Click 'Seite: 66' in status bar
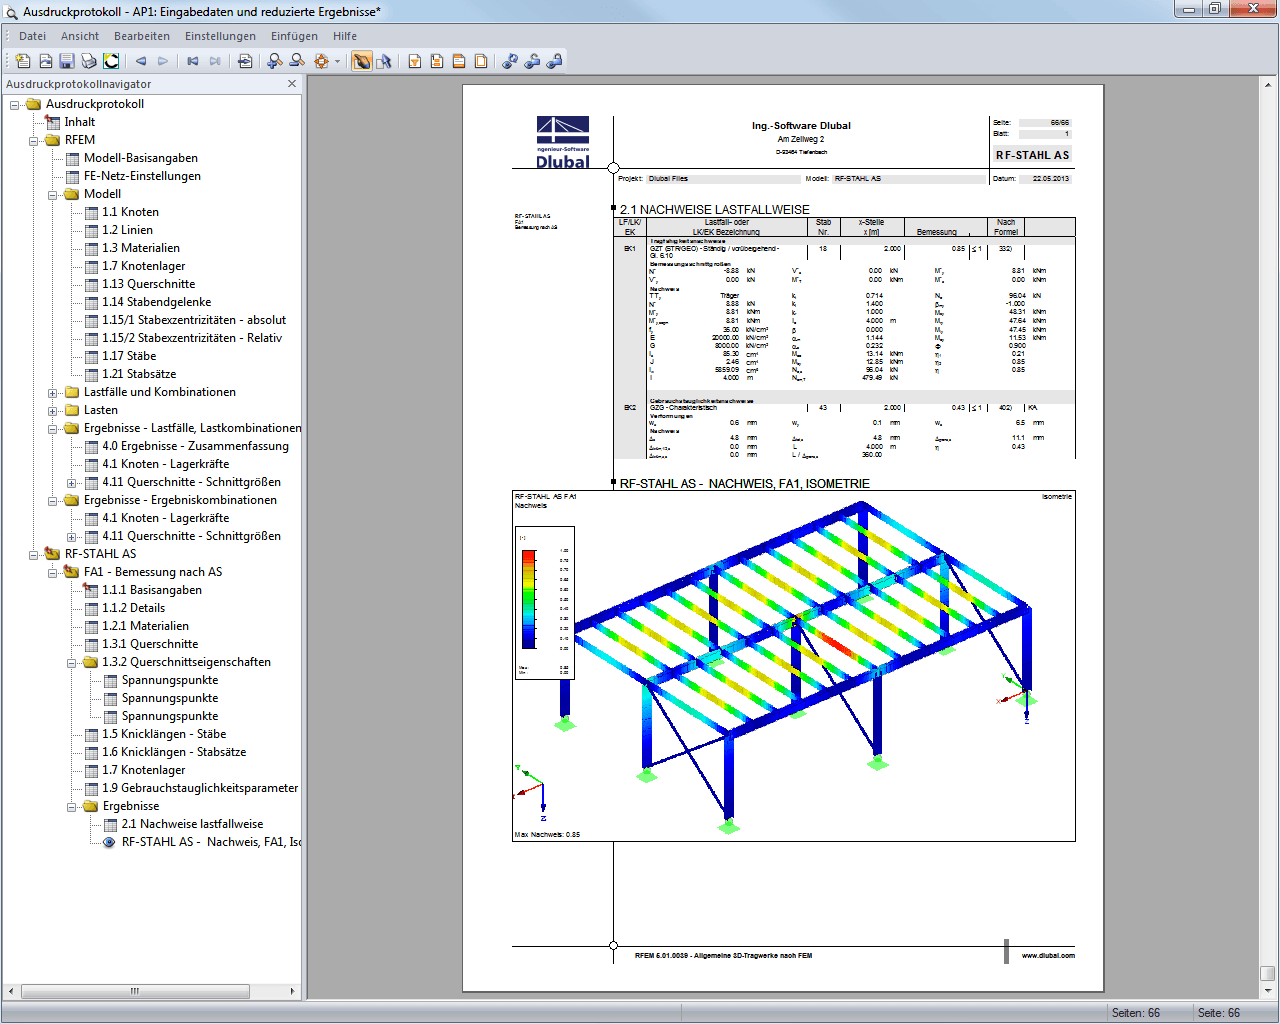 (x=1219, y=1013)
